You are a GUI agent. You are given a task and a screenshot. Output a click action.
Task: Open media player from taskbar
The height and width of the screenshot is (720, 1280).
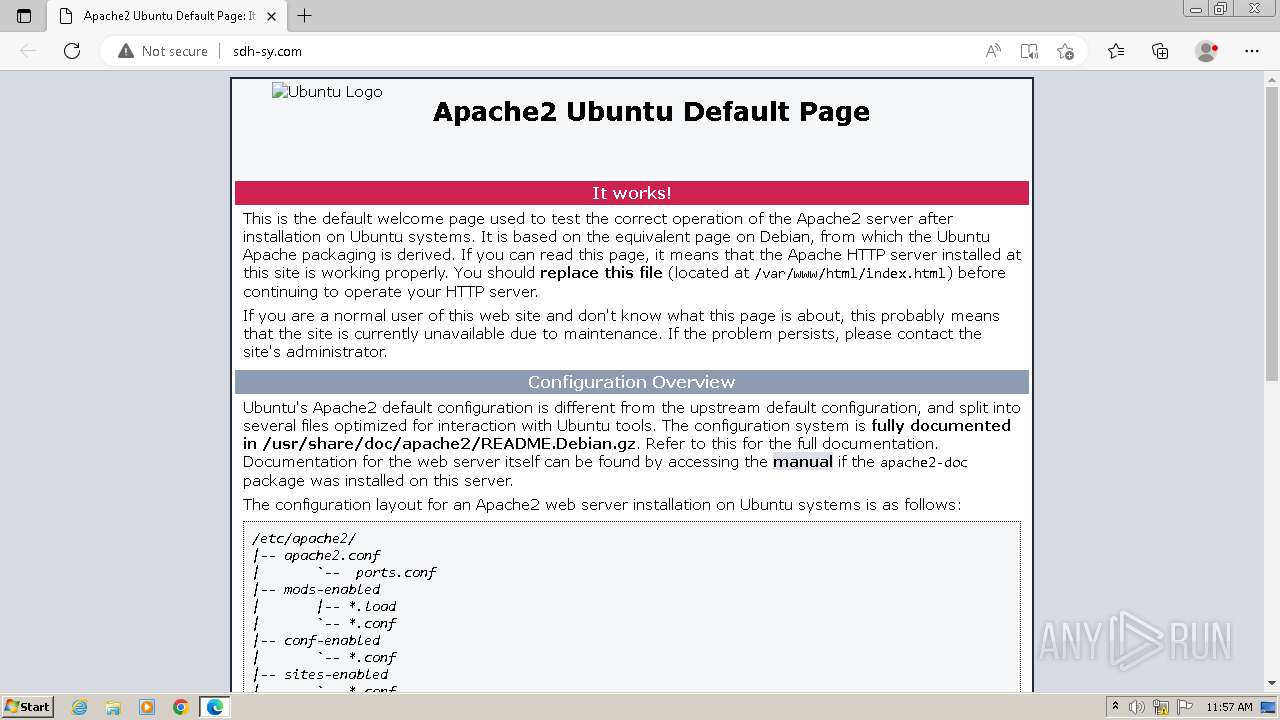tap(147, 707)
